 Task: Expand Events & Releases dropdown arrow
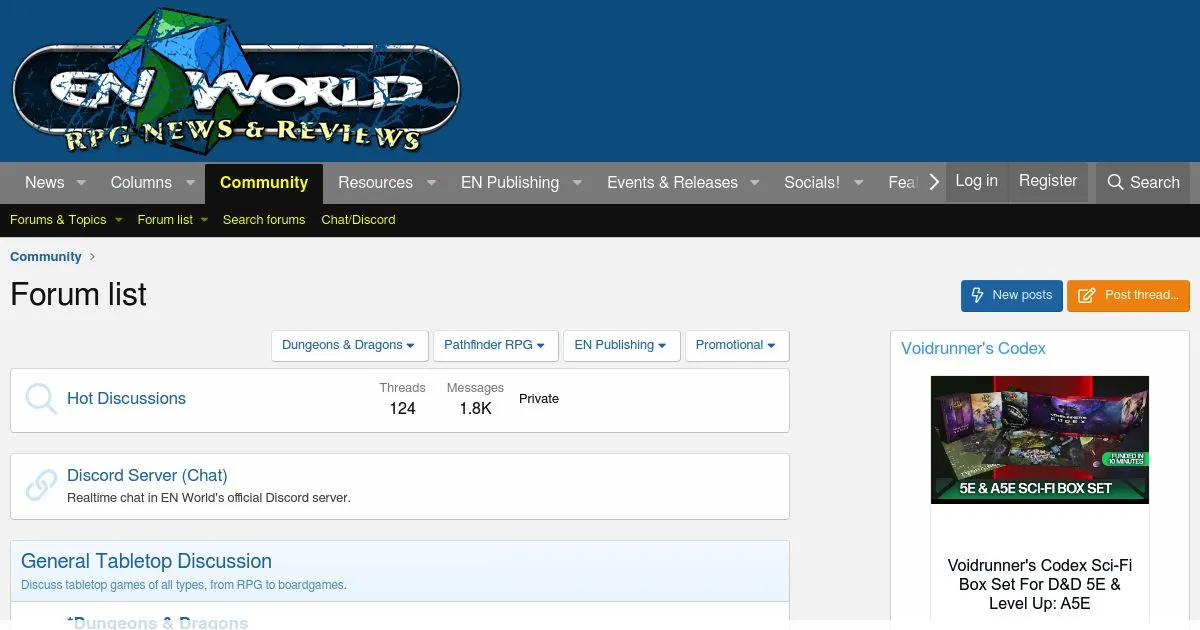click(755, 183)
